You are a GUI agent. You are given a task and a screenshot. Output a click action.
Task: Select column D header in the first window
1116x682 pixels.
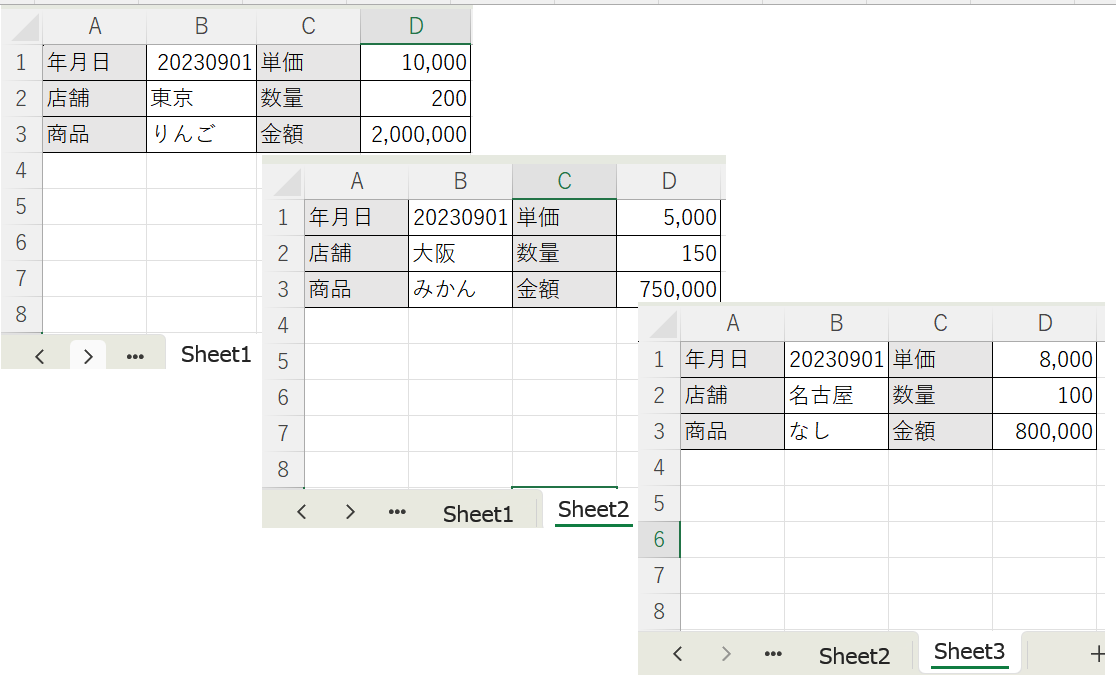point(416,27)
